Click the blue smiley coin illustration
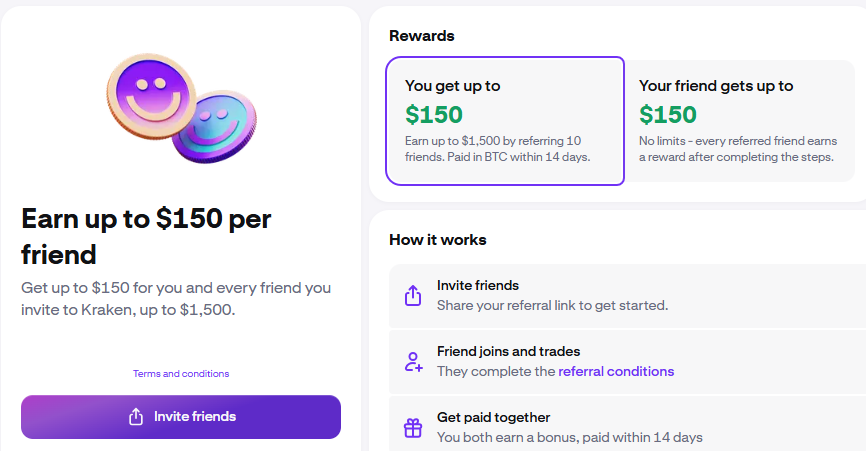The height and width of the screenshot is (451, 866). 215,128
